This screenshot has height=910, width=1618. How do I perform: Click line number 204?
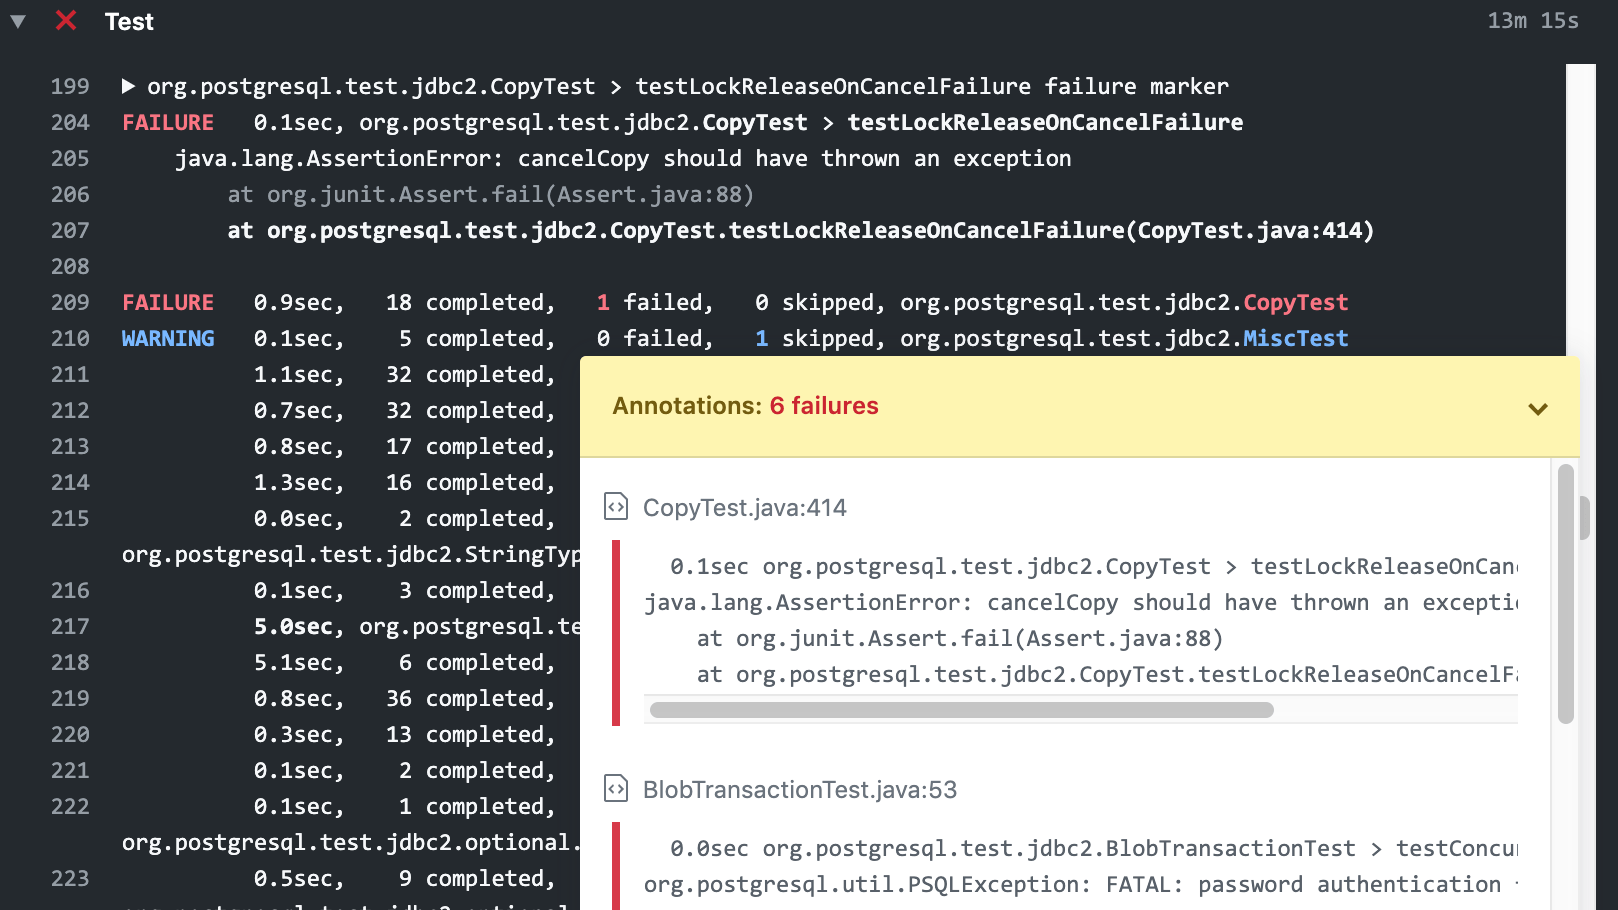tap(70, 122)
